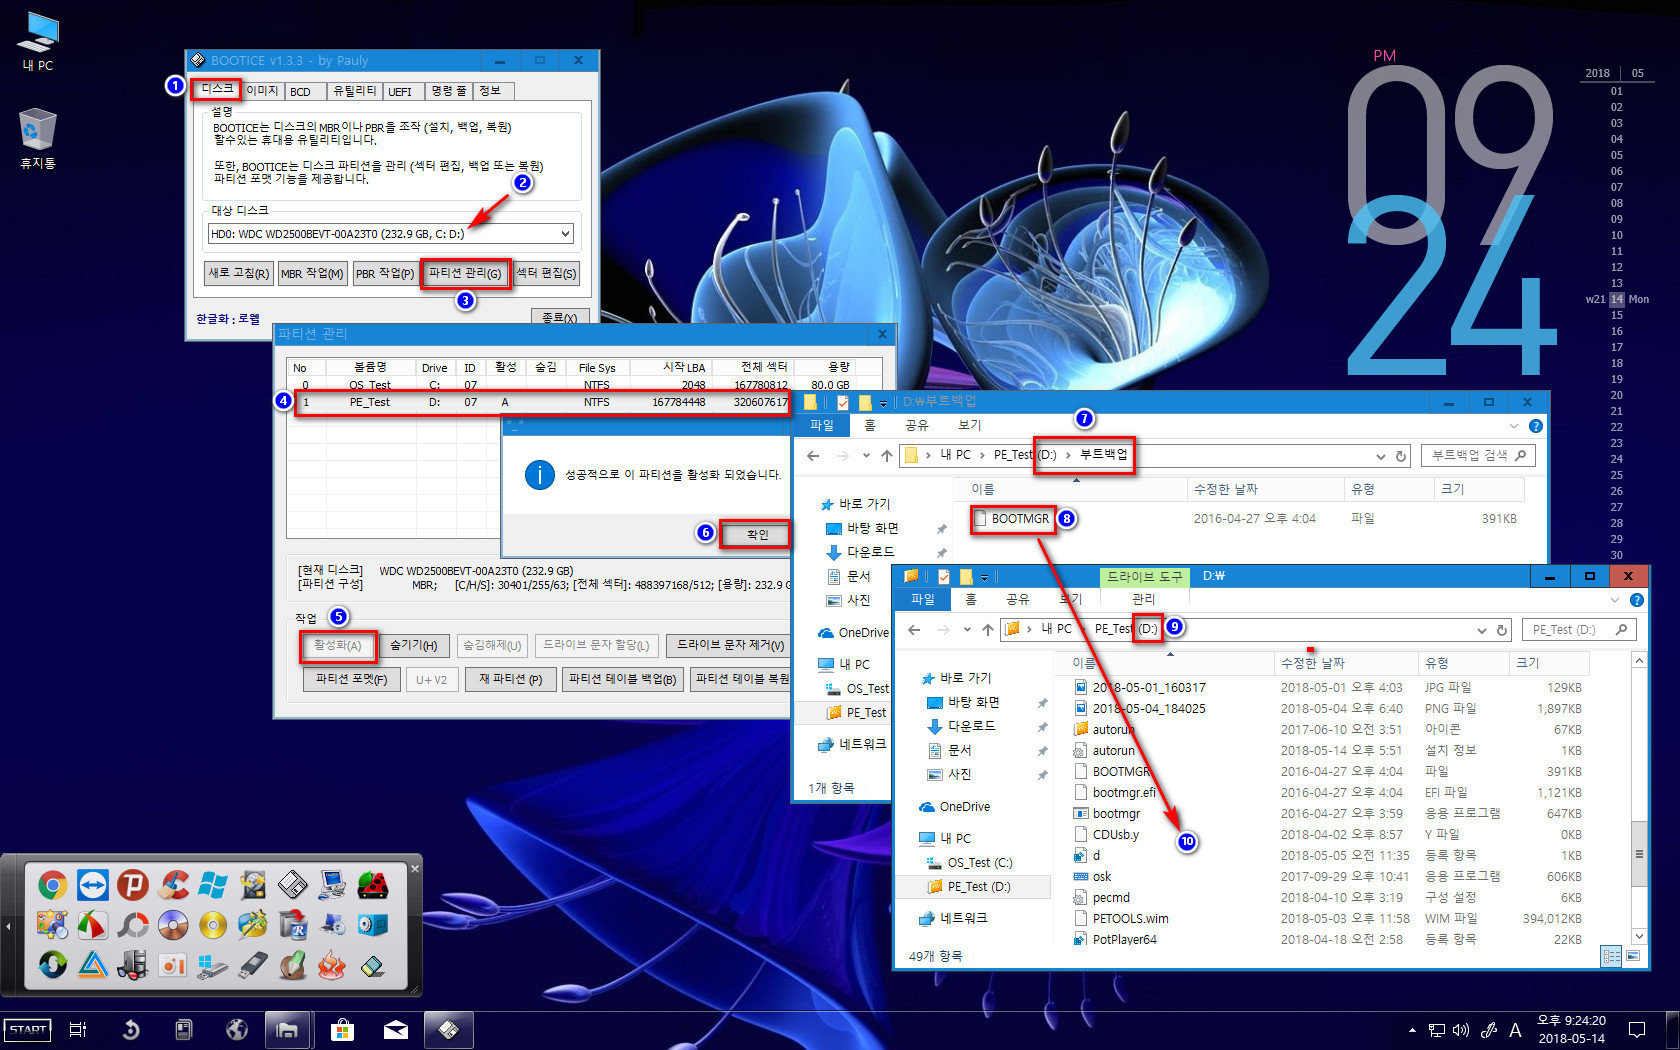This screenshot has width=1680, height=1050.
Task: Expand the ribbon in the 부트백업 Explorer window
Action: point(1514,426)
